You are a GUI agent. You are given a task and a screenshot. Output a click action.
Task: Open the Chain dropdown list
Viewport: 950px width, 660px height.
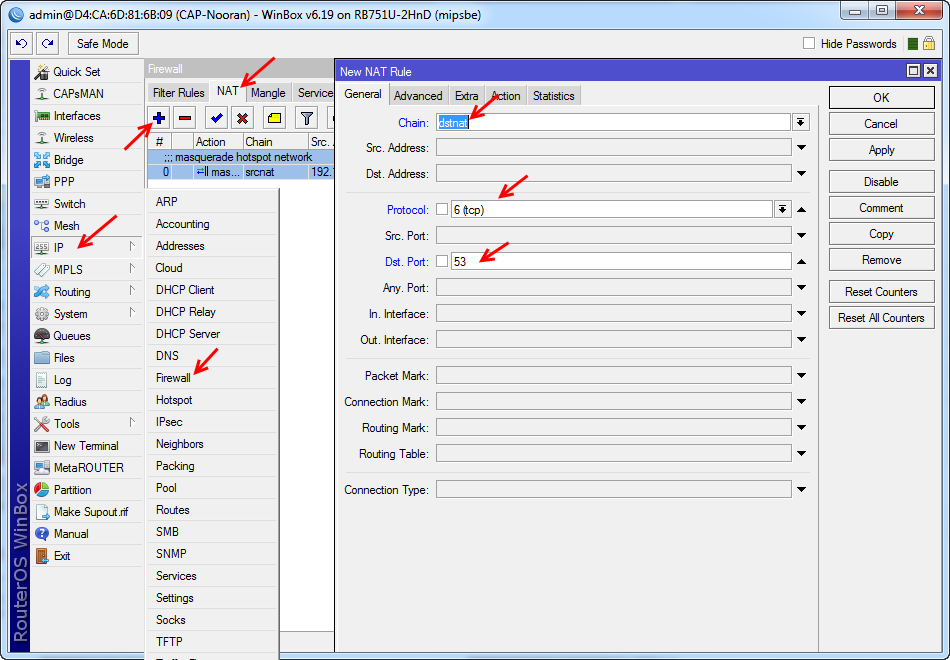pos(800,122)
